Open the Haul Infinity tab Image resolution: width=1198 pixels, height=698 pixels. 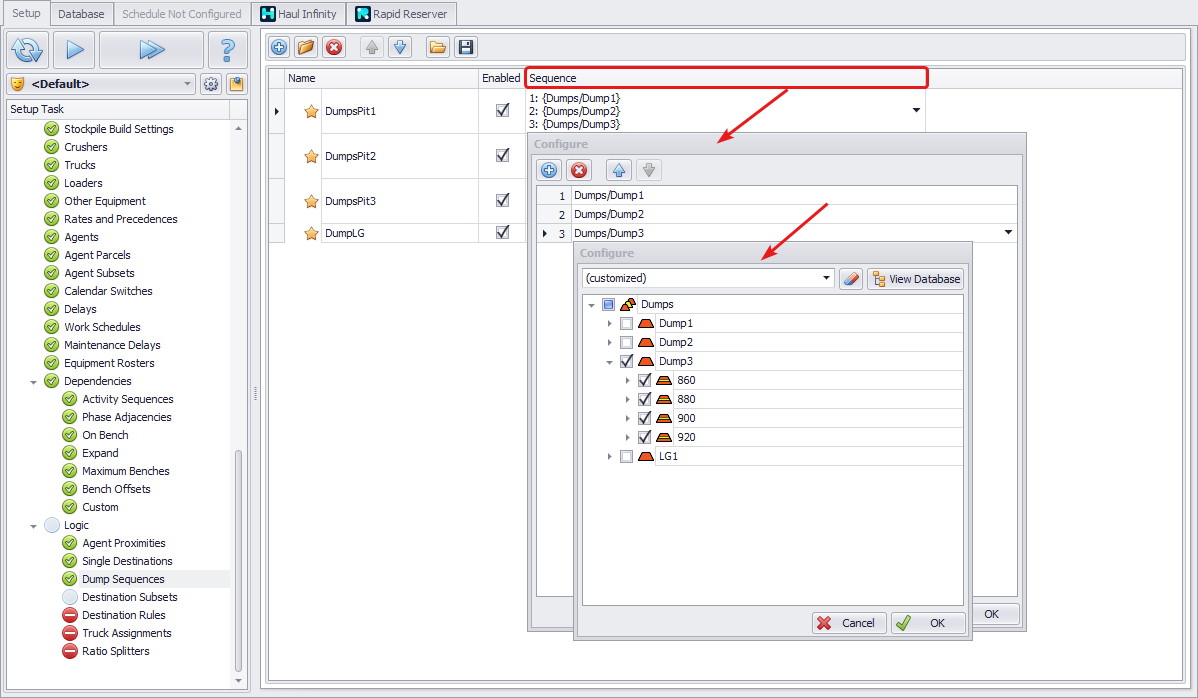[x=299, y=14]
